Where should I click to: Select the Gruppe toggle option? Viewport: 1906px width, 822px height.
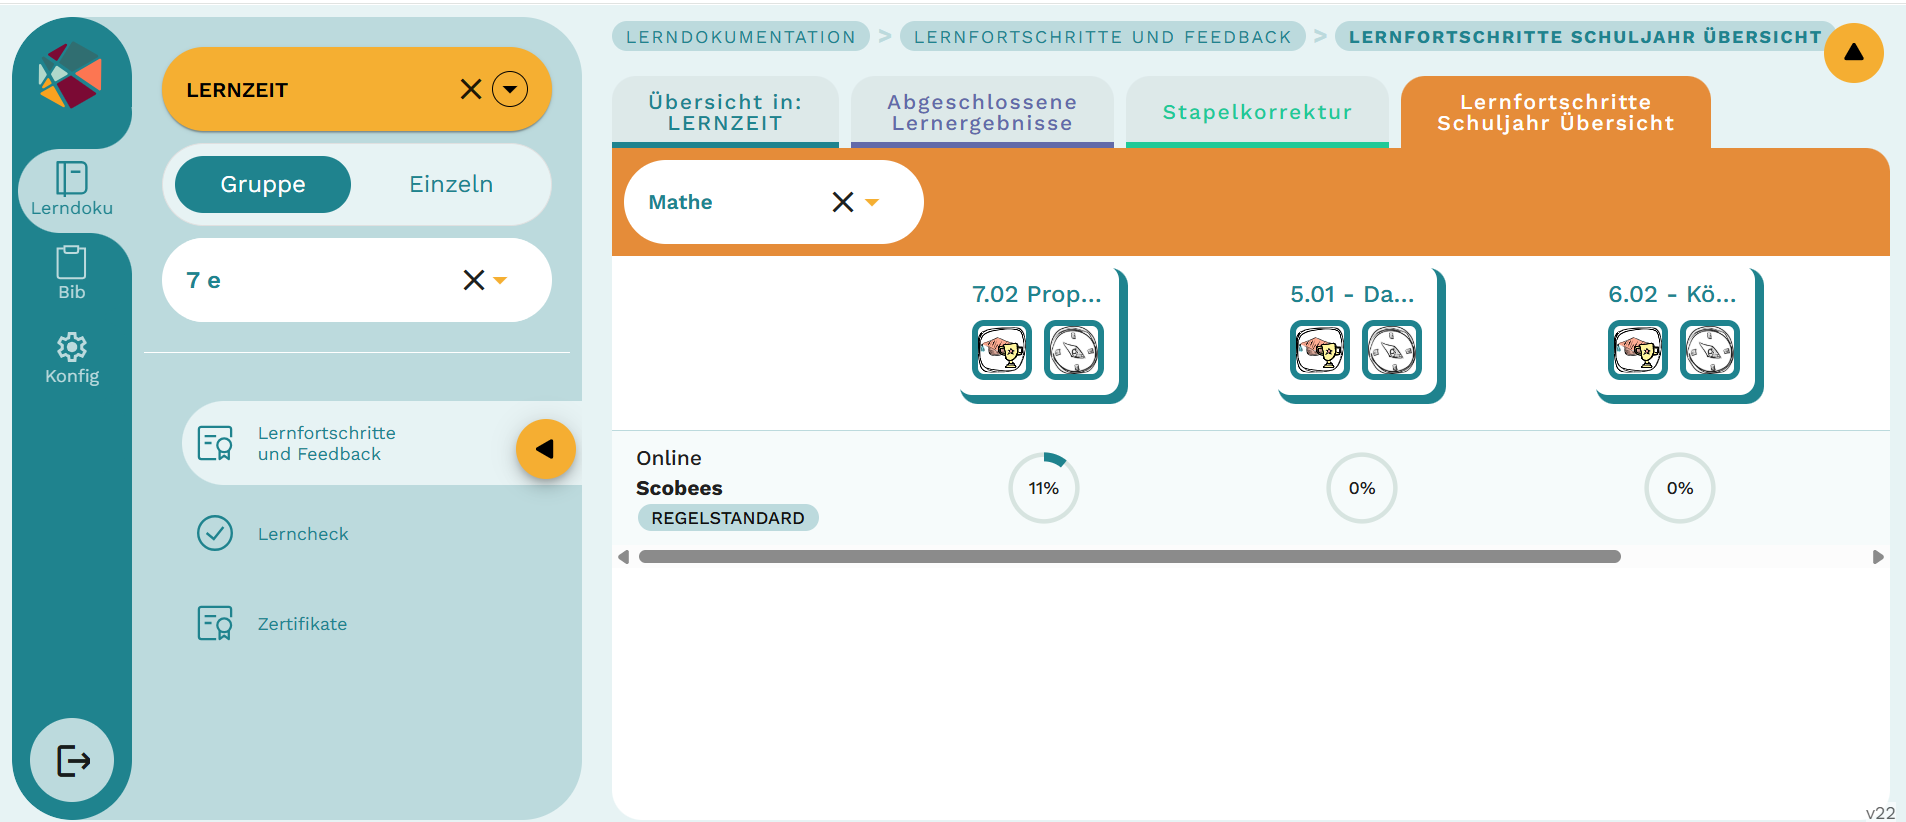[x=263, y=184]
